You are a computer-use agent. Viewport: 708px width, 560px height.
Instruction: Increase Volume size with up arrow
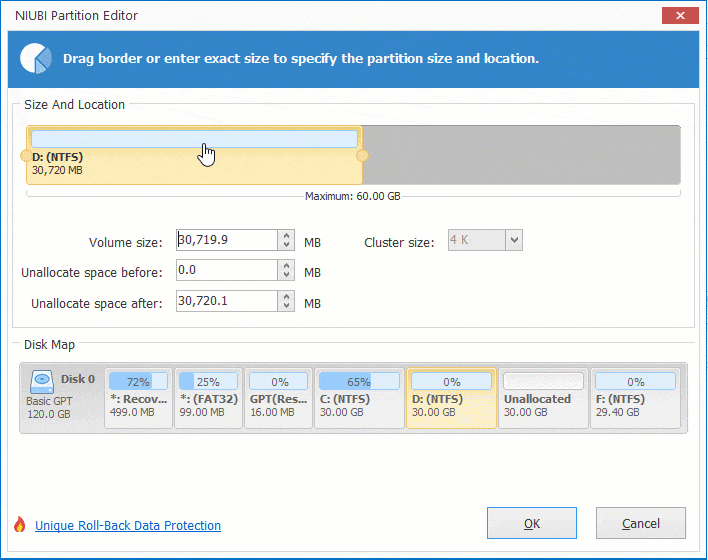[x=286, y=235]
